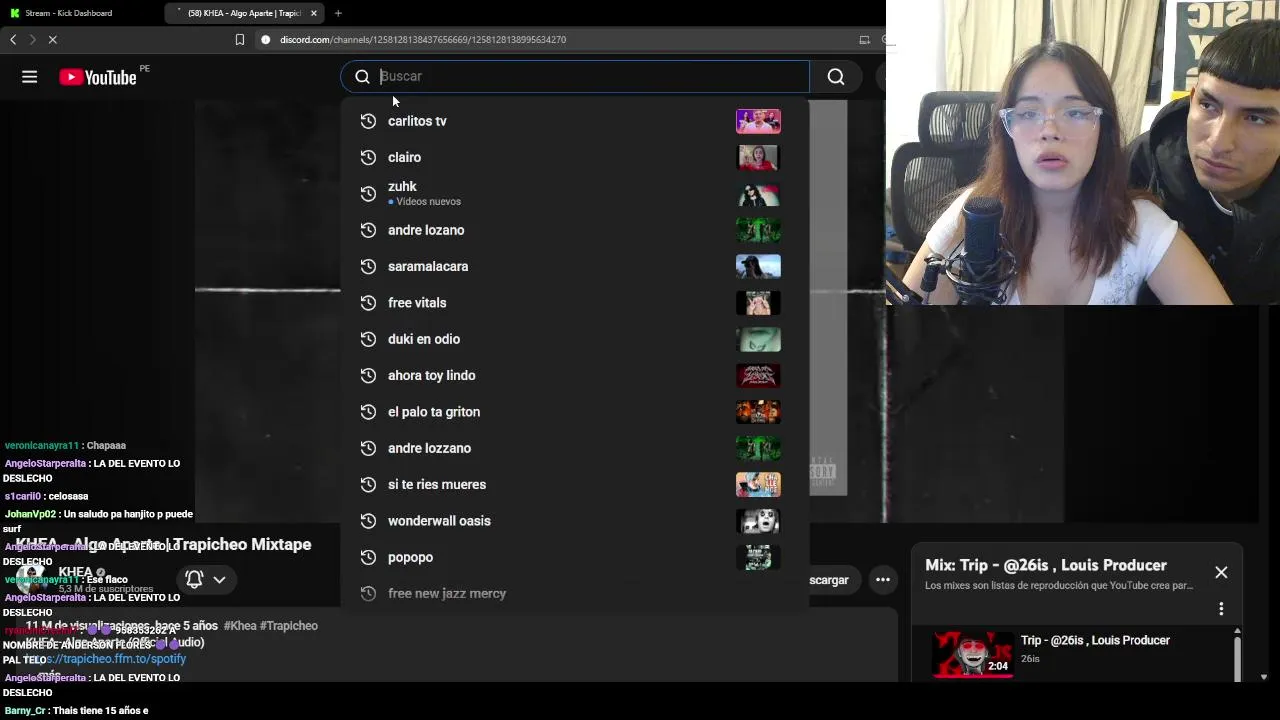Click the magnifier search button beside Buscar

pos(836,77)
